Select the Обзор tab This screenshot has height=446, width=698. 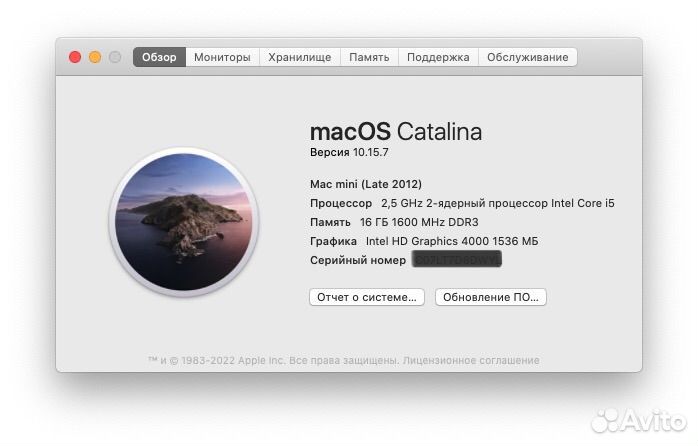pyautogui.click(x=159, y=57)
